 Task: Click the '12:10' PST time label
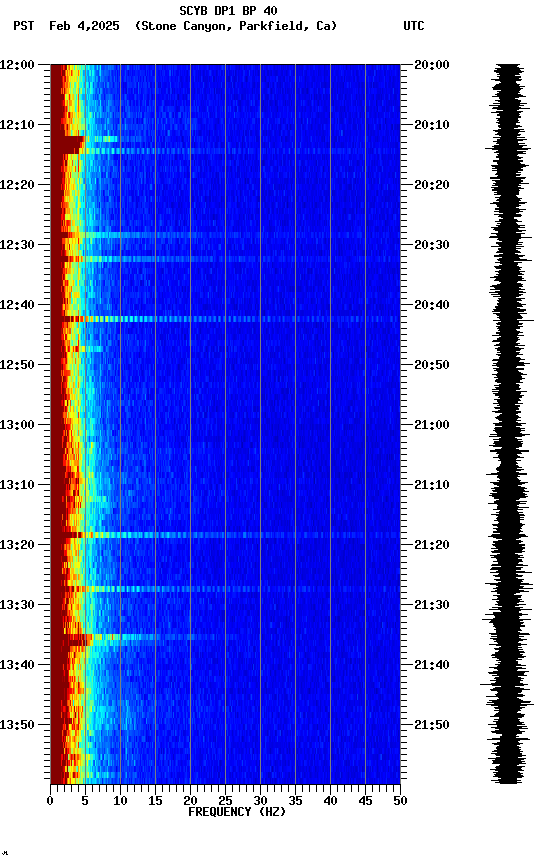[17, 125]
